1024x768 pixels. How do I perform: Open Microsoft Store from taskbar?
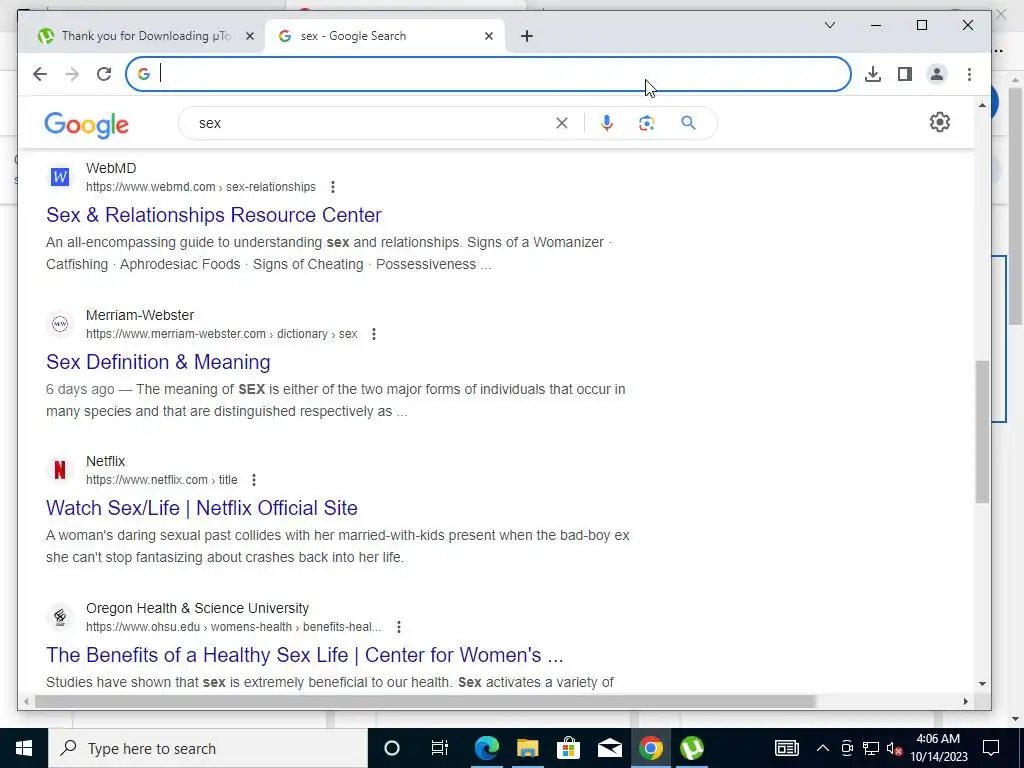[569, 748]
